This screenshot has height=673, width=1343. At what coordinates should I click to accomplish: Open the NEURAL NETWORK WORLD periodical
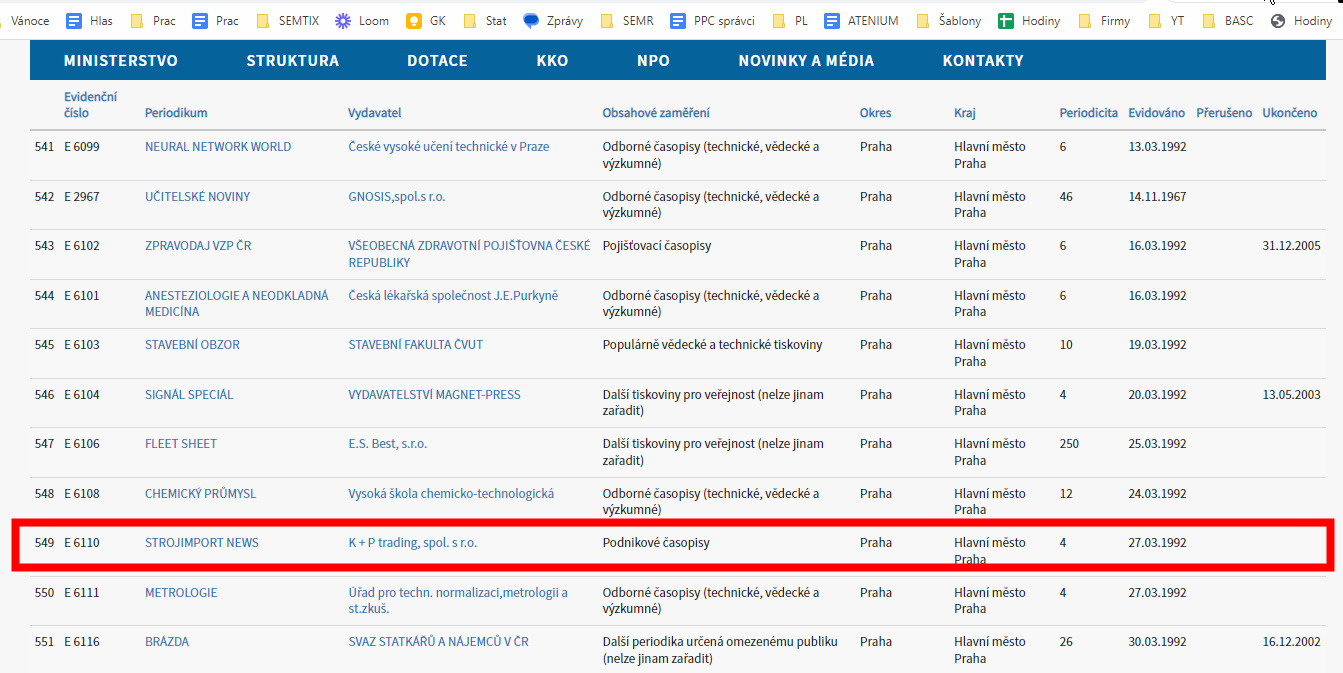218,147
